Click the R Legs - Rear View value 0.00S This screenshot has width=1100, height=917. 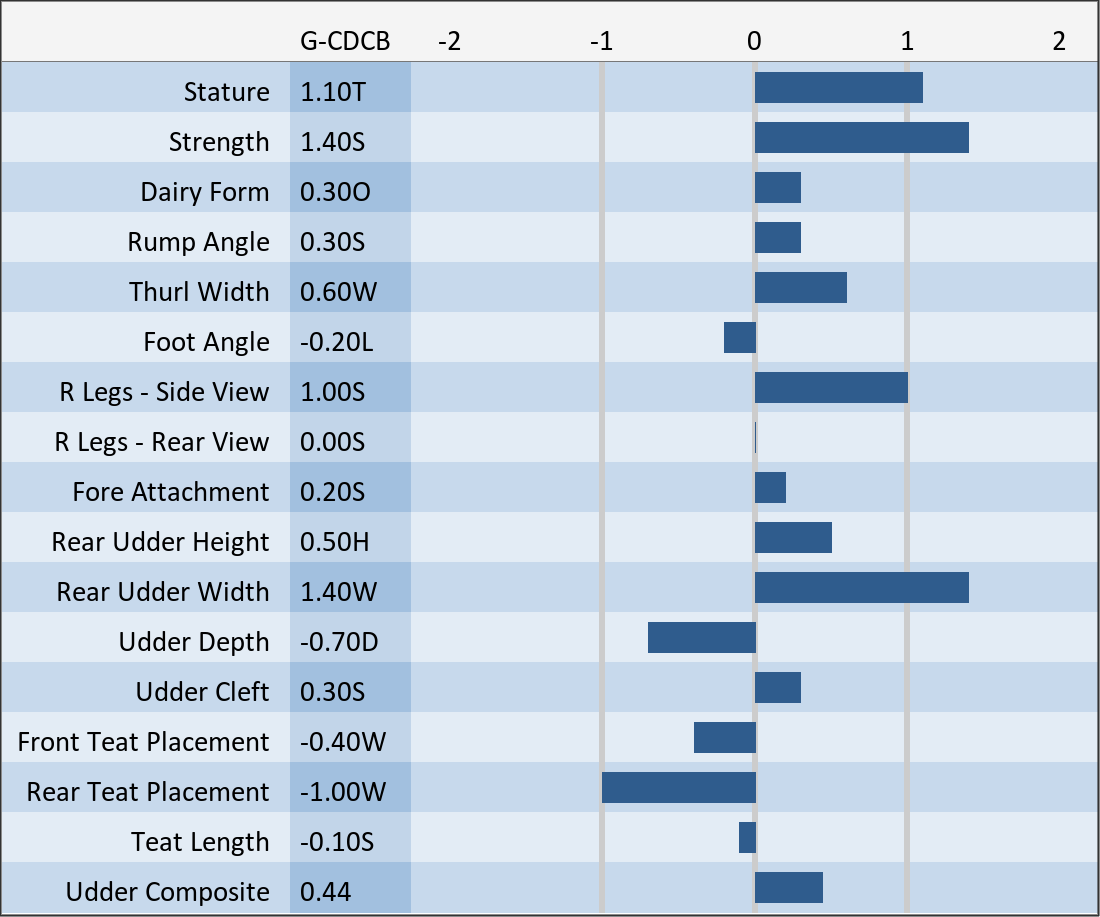(333, 442)
